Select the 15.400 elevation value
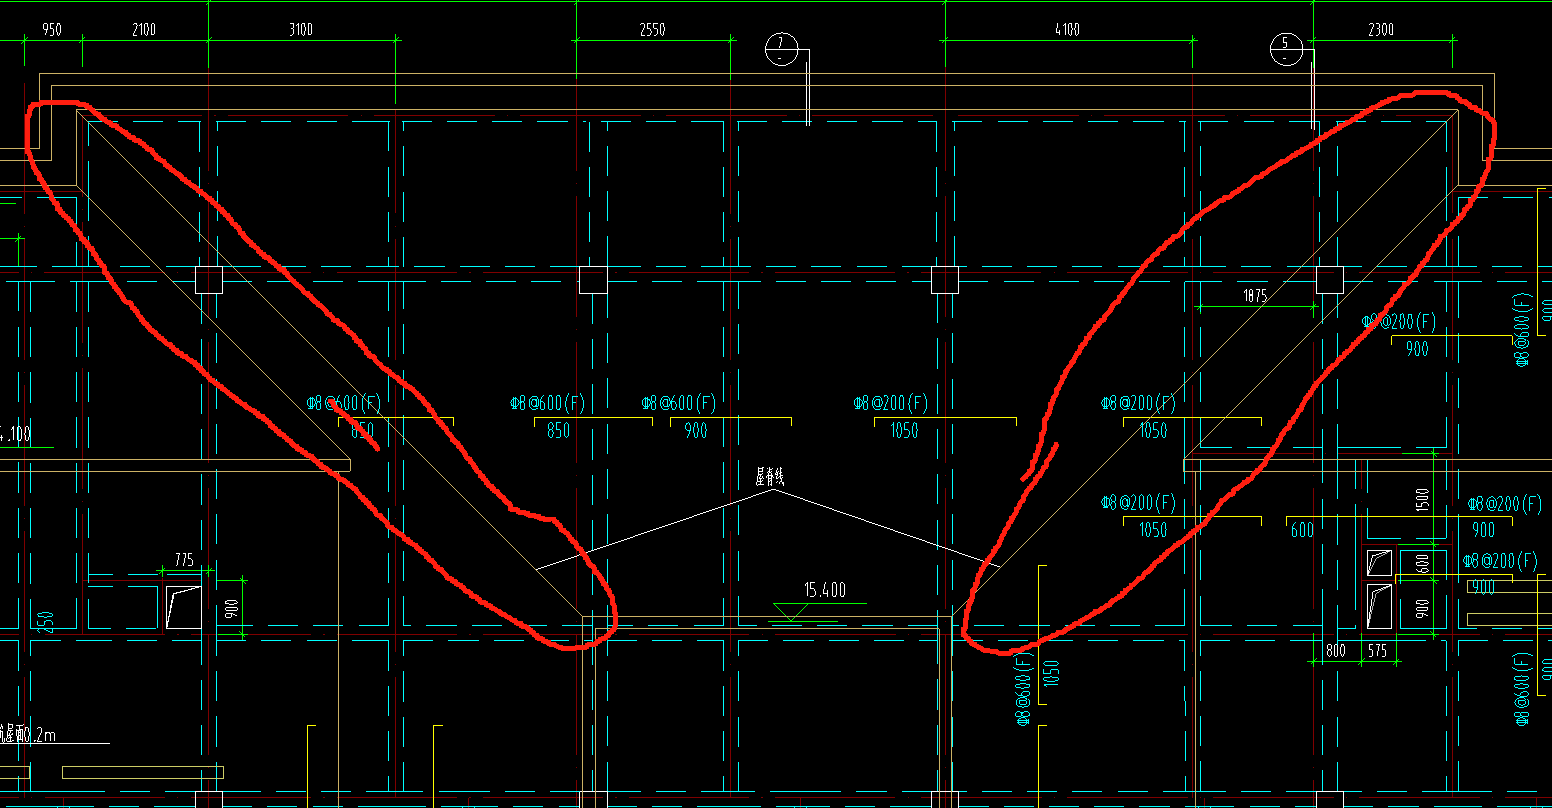Screen dimensions: 1552x808 pos(824,591)
